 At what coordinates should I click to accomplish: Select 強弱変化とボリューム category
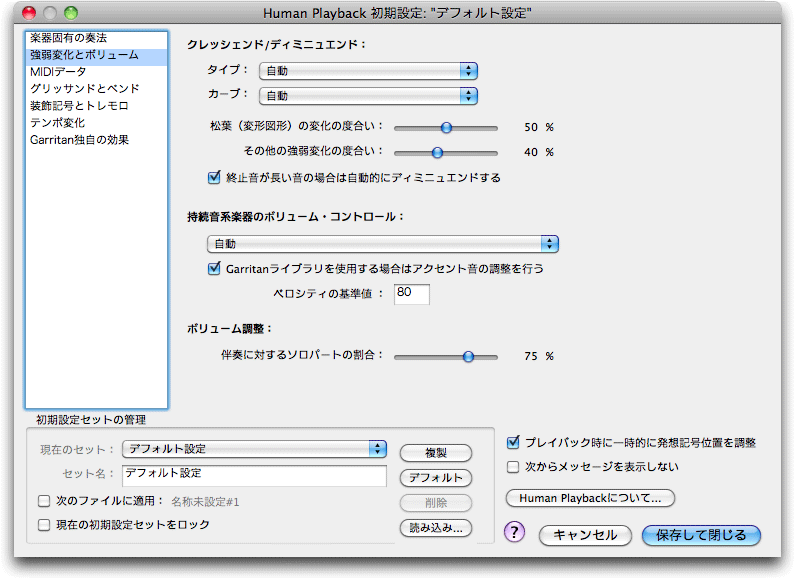point(96,55)
